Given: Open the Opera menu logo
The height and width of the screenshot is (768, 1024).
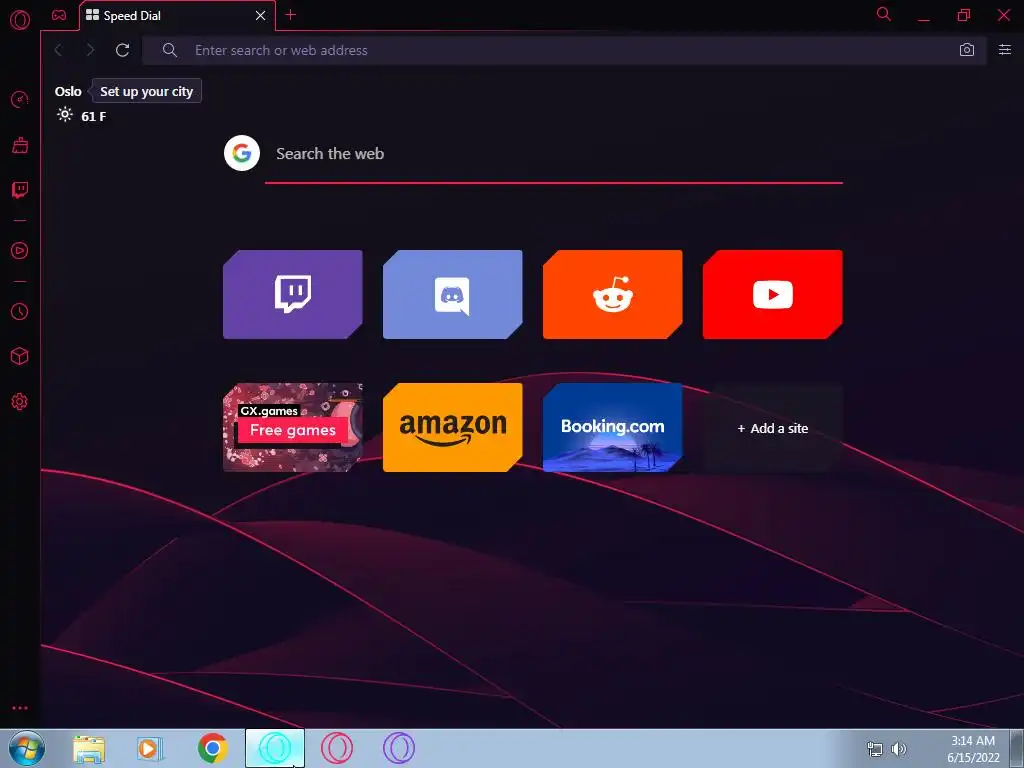Looking at the screenshot, I should pos(20,20).
